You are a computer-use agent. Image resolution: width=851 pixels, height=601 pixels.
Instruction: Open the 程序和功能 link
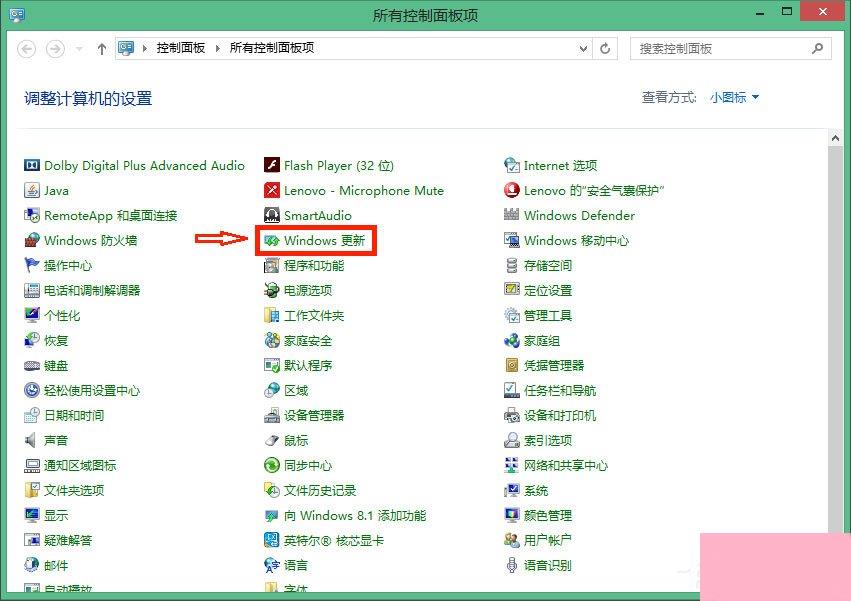point(314,265)
